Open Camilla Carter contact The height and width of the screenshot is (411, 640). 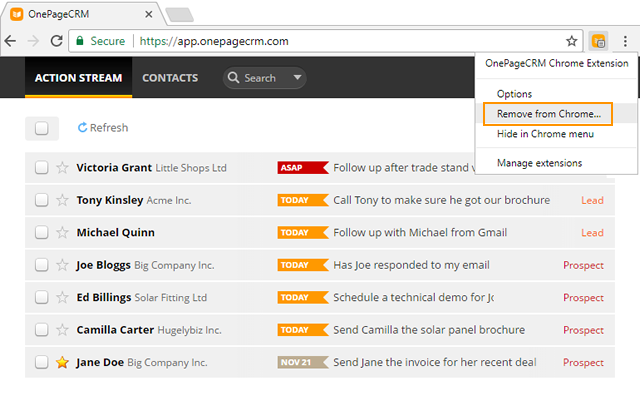coord(115,329)
